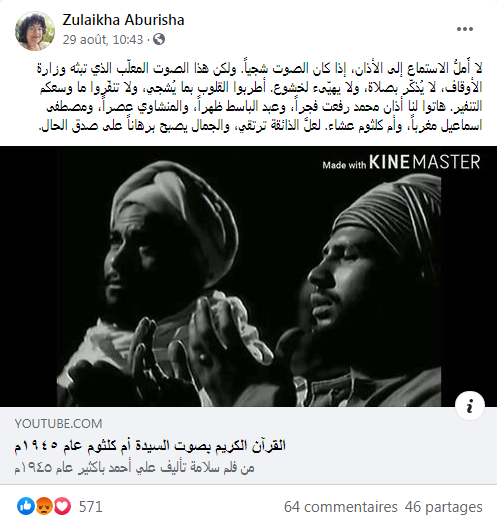Click the red heart reaction icon

62,506
